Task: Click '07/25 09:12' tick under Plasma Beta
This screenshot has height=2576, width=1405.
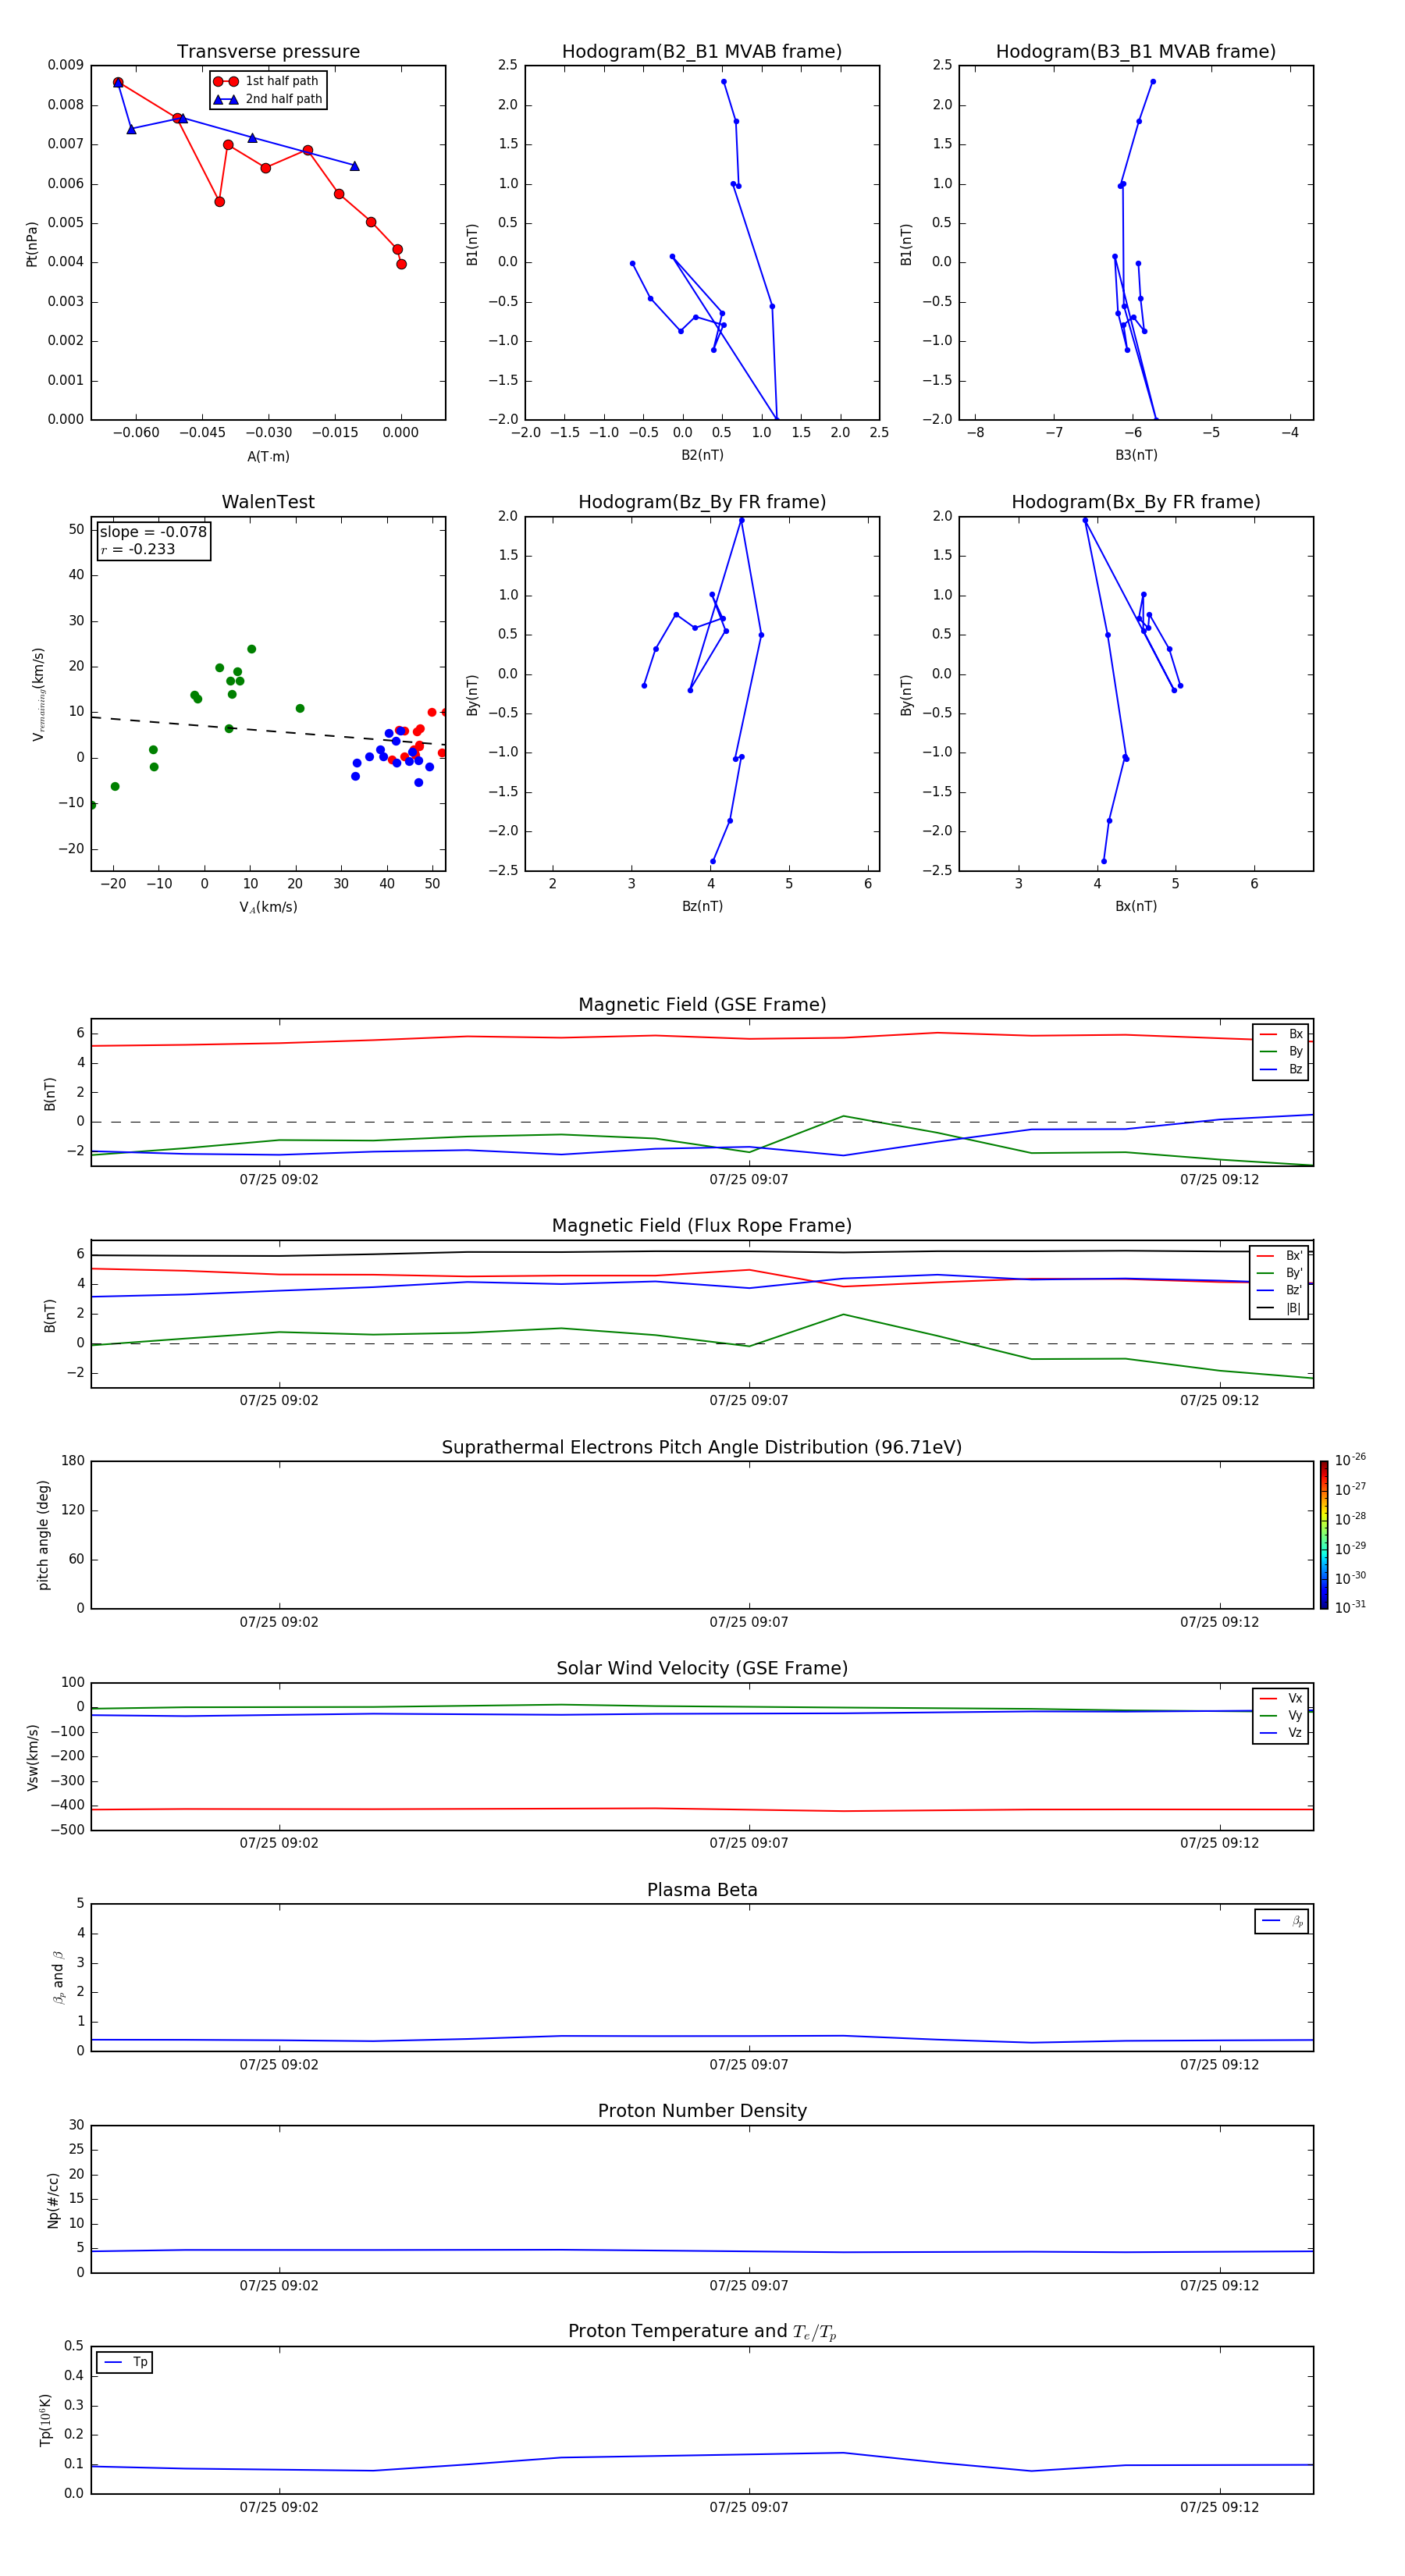Action: pos(1219,2065)
